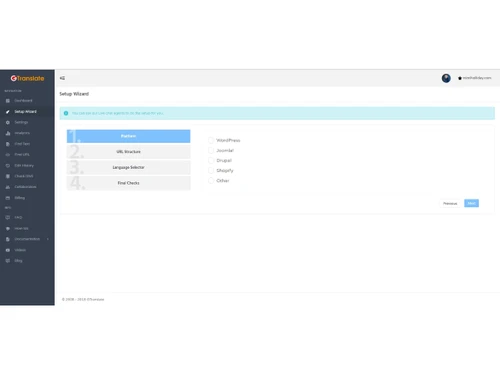Click the Billing card icon
This screenshot has height=375, width=500.
click(8, 198)
